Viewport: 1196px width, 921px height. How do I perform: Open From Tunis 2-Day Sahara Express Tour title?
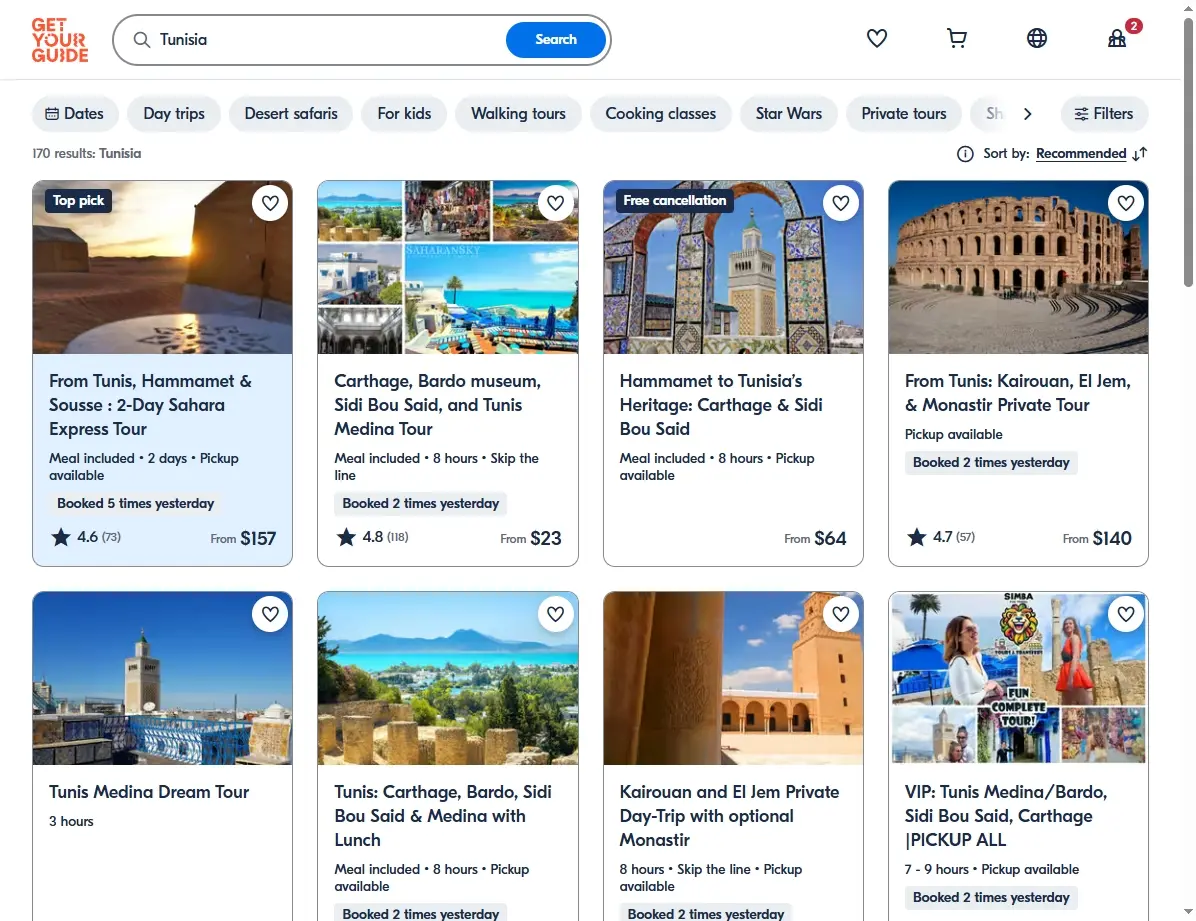(150, 404)
